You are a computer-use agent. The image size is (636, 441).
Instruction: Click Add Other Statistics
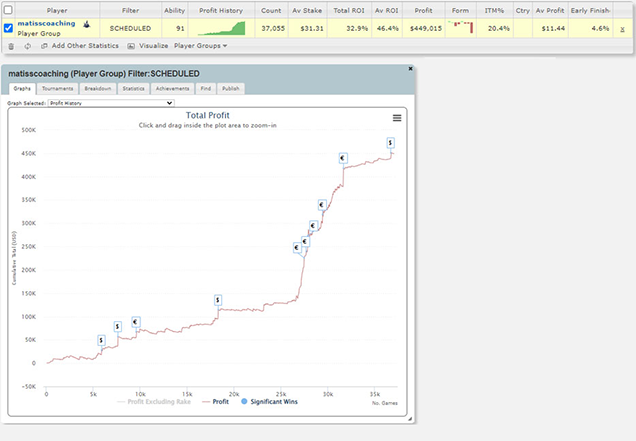[x=85, y=46]
